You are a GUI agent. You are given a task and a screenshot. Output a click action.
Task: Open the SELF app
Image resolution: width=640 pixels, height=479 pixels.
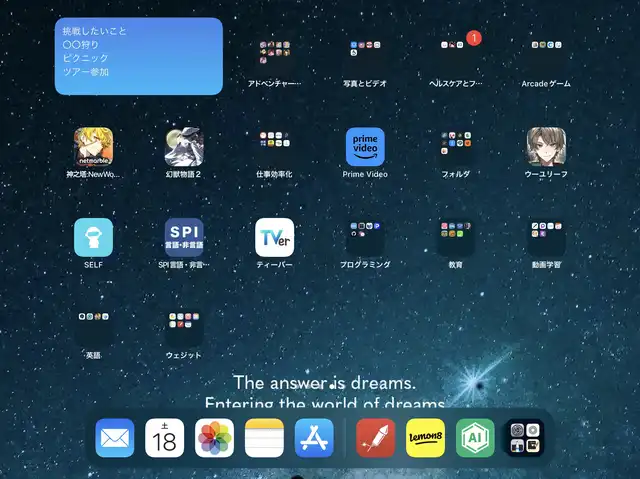[93, 237]
